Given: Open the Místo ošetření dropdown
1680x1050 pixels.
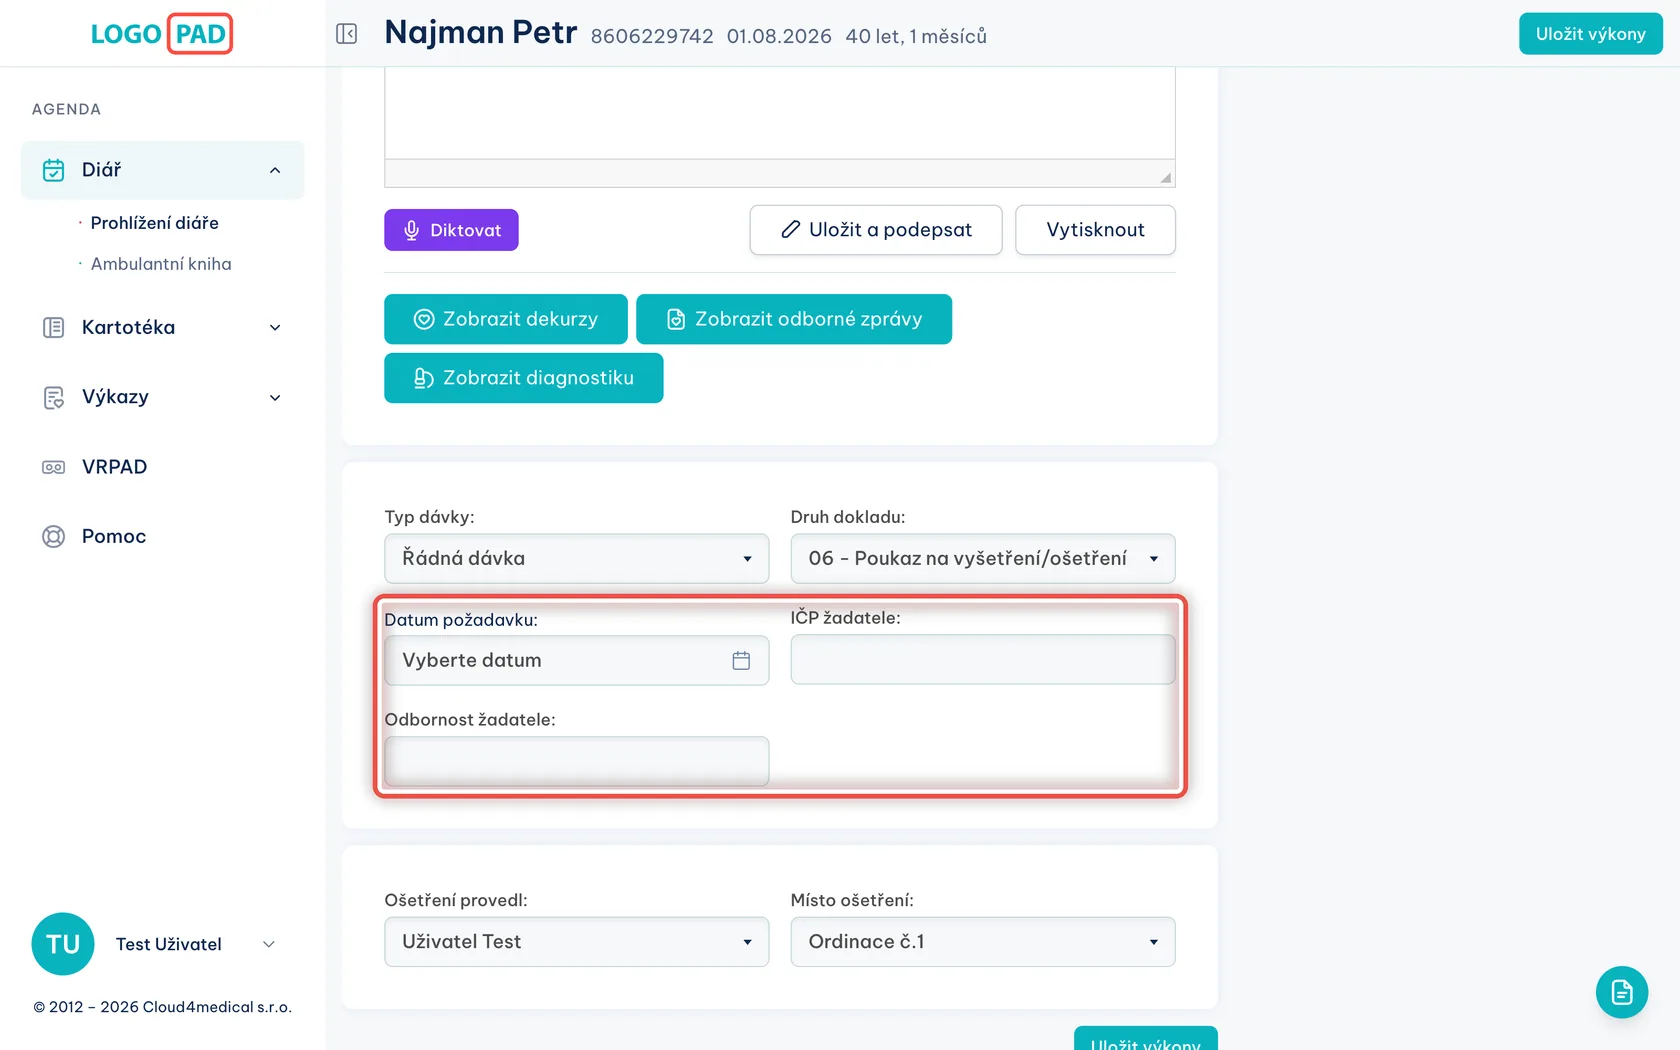Looking at the screenshot, I should coord(983,942).
